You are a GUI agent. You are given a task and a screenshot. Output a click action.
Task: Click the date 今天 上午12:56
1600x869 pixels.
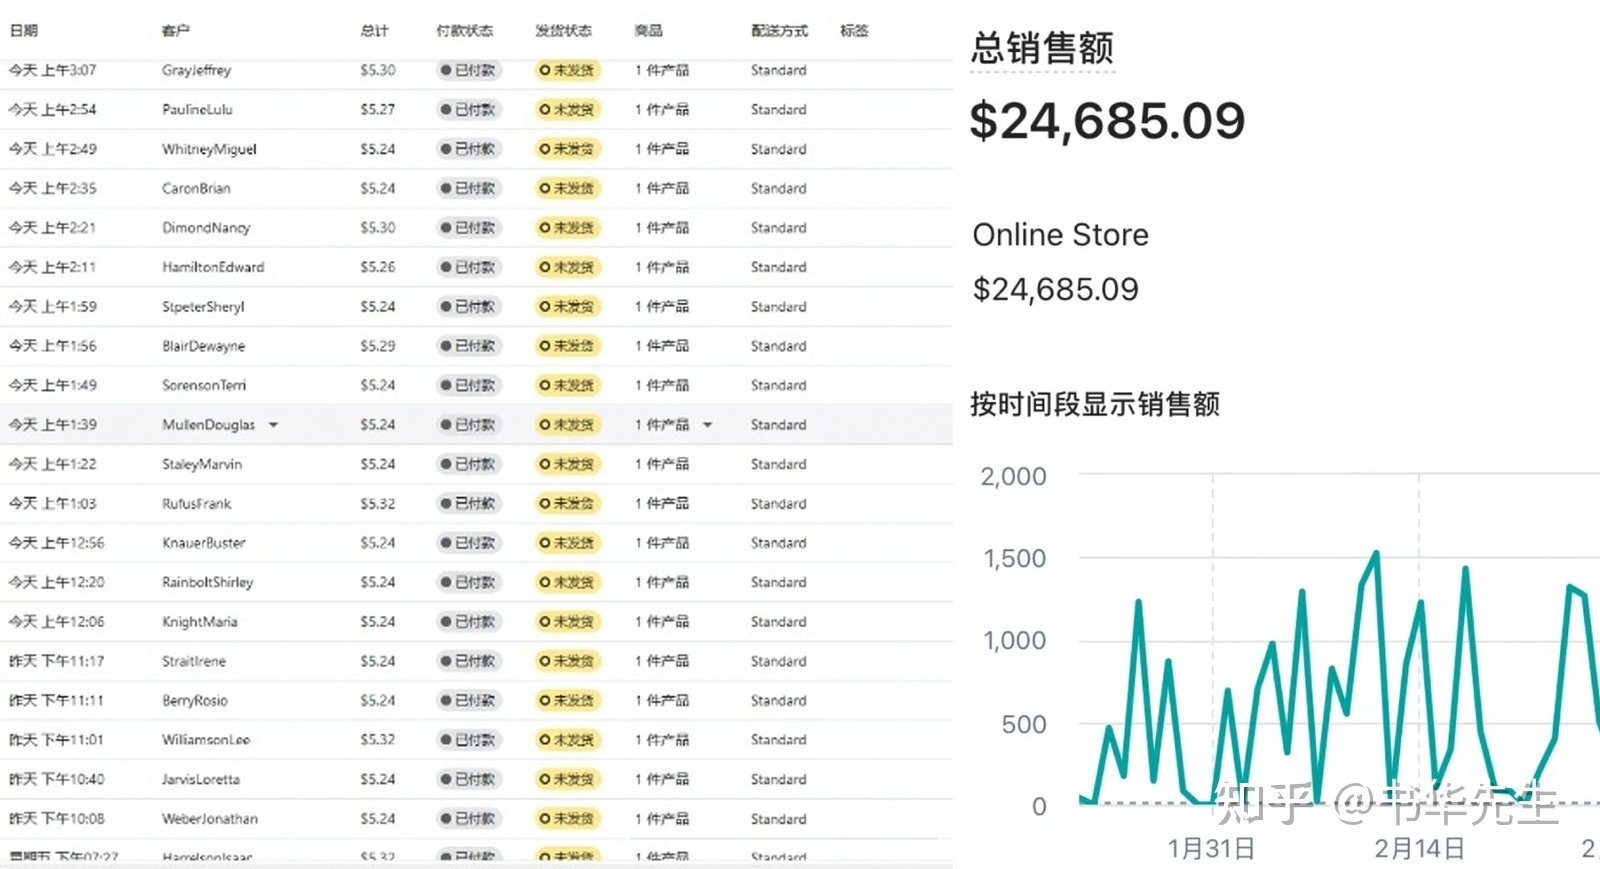(x=56, y=543)
